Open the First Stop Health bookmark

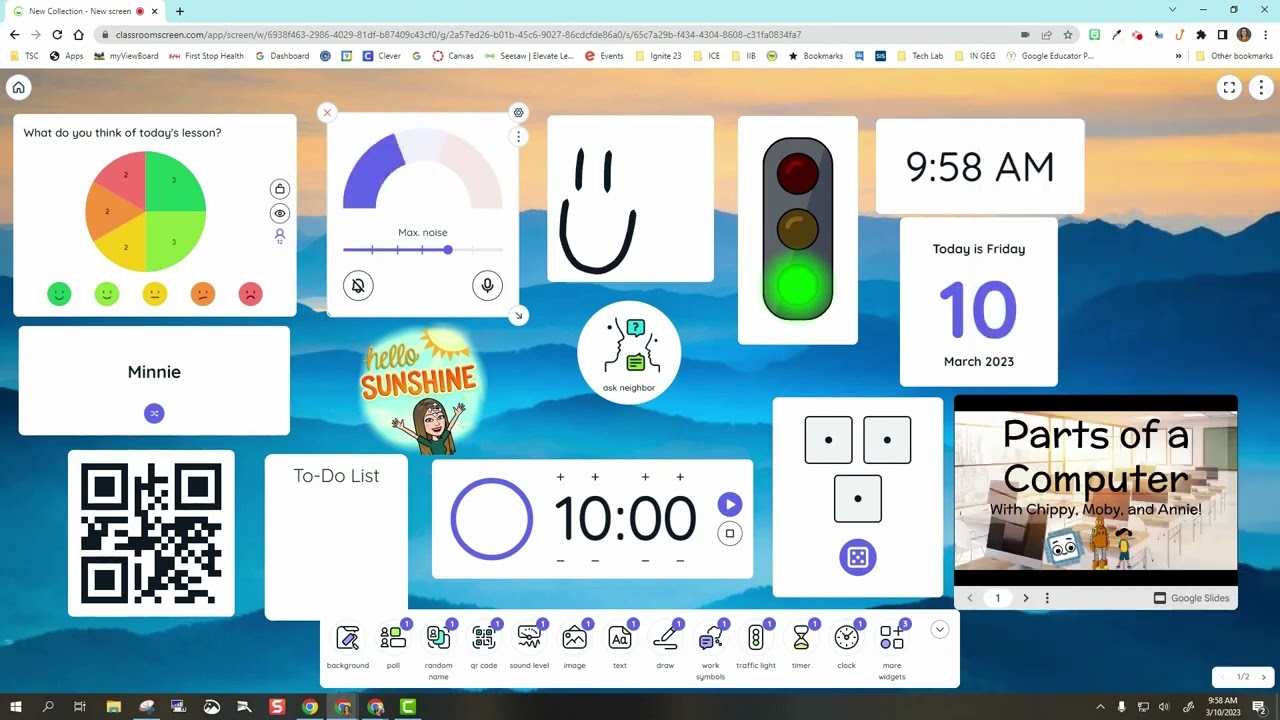[206, 56]
